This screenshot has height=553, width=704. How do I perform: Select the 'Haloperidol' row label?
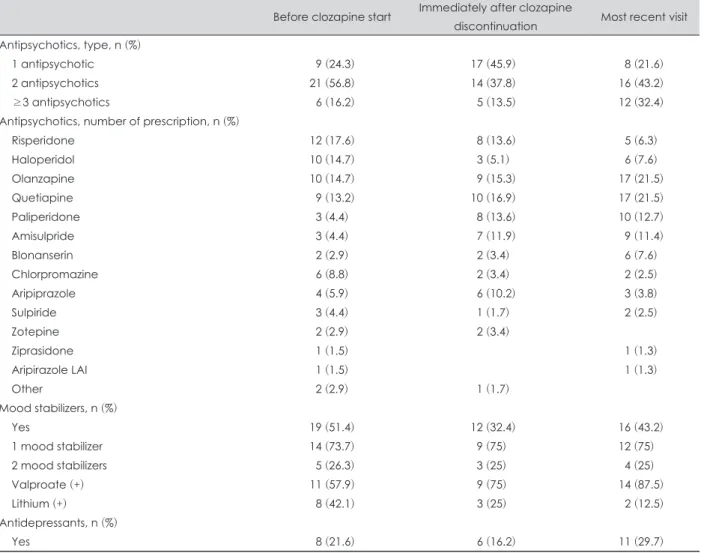43,160
